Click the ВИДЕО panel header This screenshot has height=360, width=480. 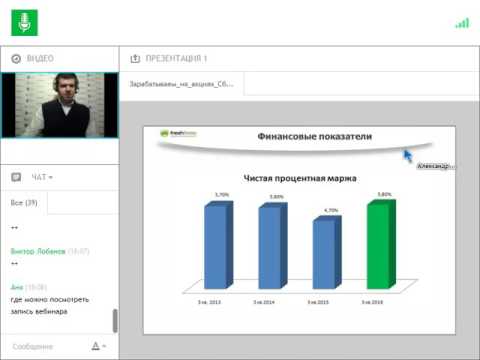coord(40,59)
